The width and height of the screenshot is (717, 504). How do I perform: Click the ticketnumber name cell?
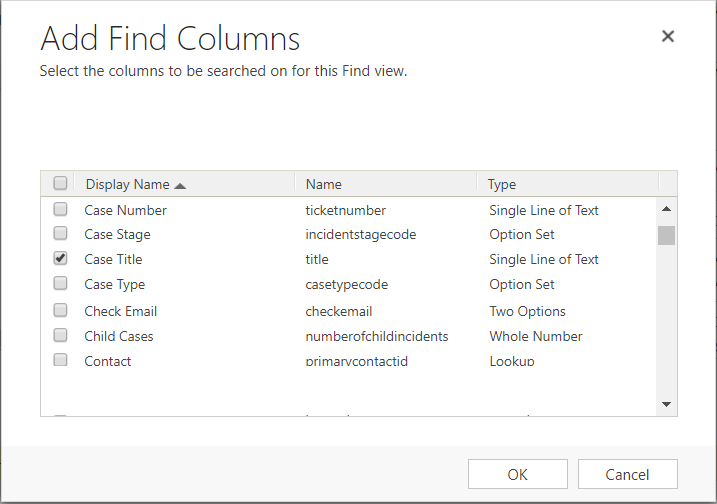click(346, 210)
